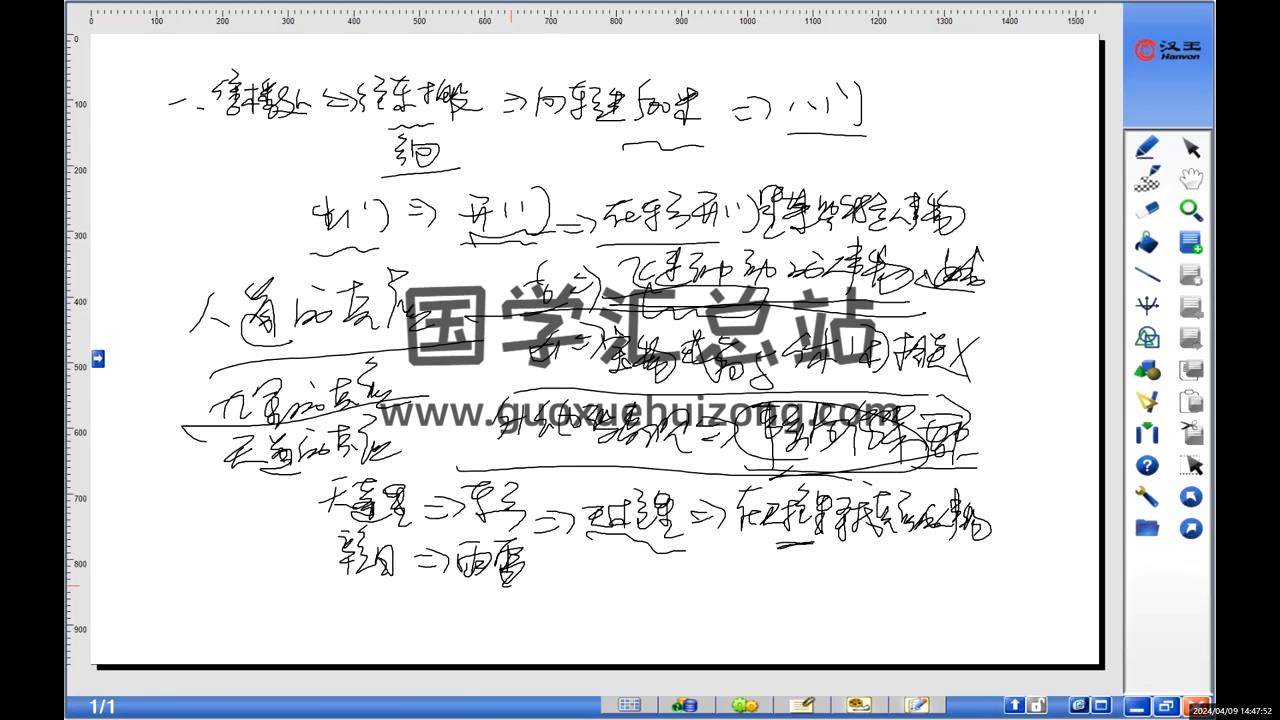The image size is (1280, 720).
Task: Pick the paint bucket fill tool
Action: point(1147,243)
